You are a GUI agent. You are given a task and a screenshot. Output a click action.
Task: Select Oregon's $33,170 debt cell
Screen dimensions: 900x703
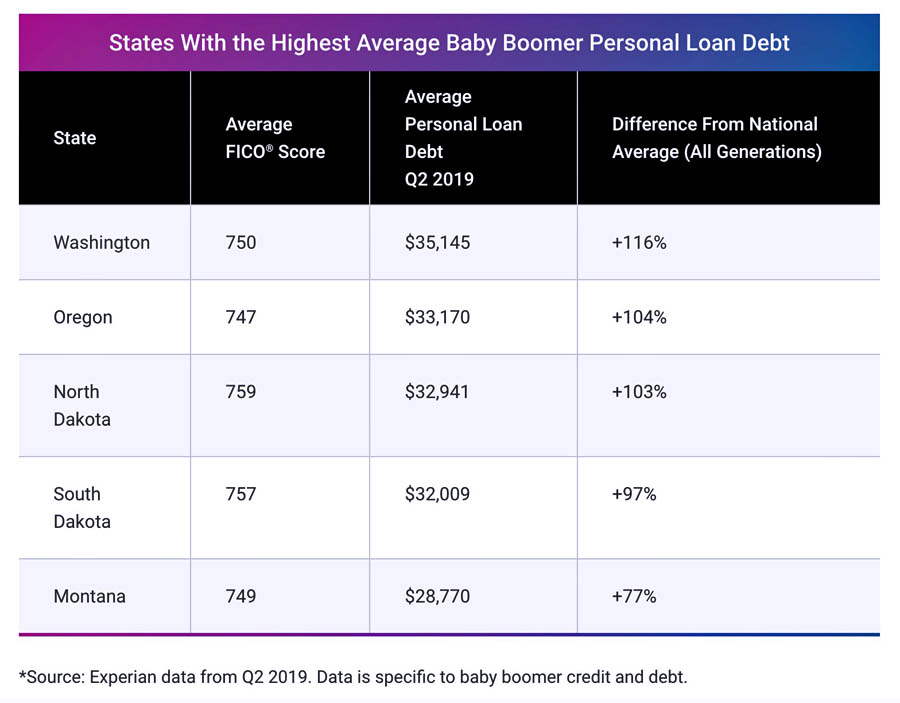coord(437,317)
